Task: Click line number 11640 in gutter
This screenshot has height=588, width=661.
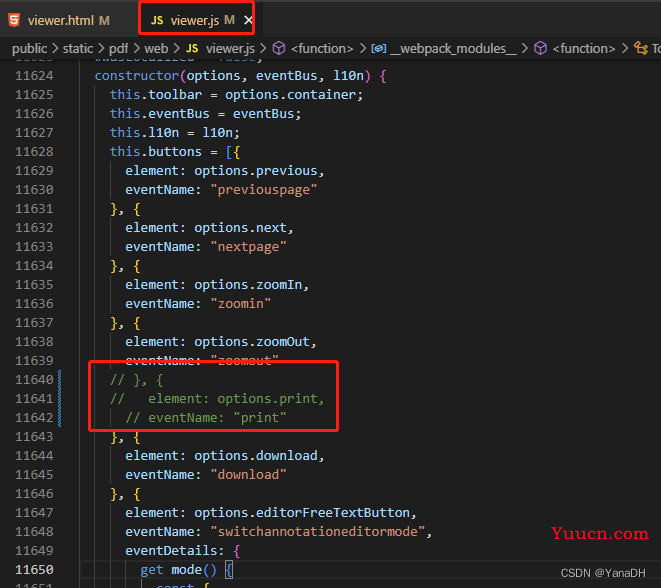Action: click(35, 380)
